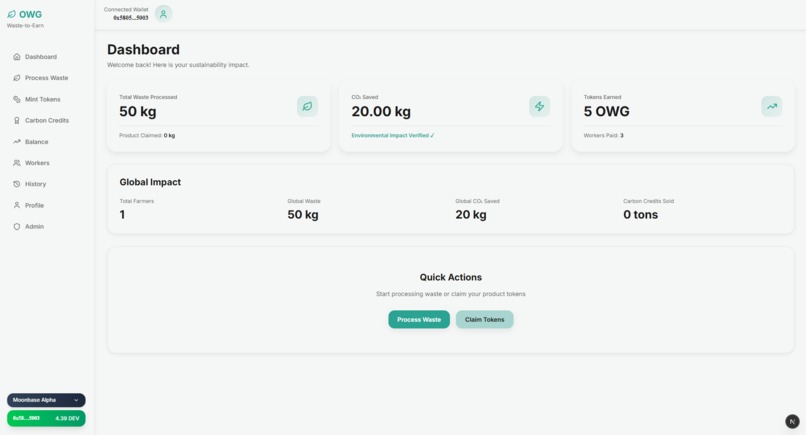Navigate to Carbon Credits
Screen dimensions: 806x435
(x=46, y=120)
